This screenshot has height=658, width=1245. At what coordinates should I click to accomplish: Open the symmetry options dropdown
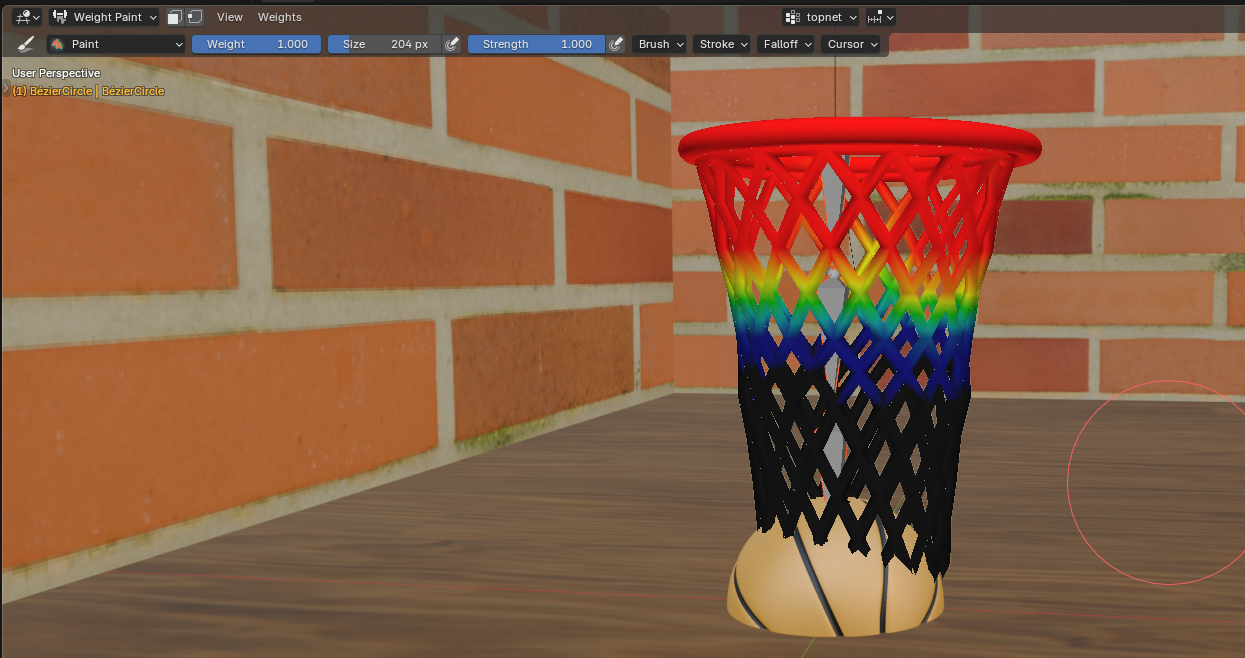(881, 17)
